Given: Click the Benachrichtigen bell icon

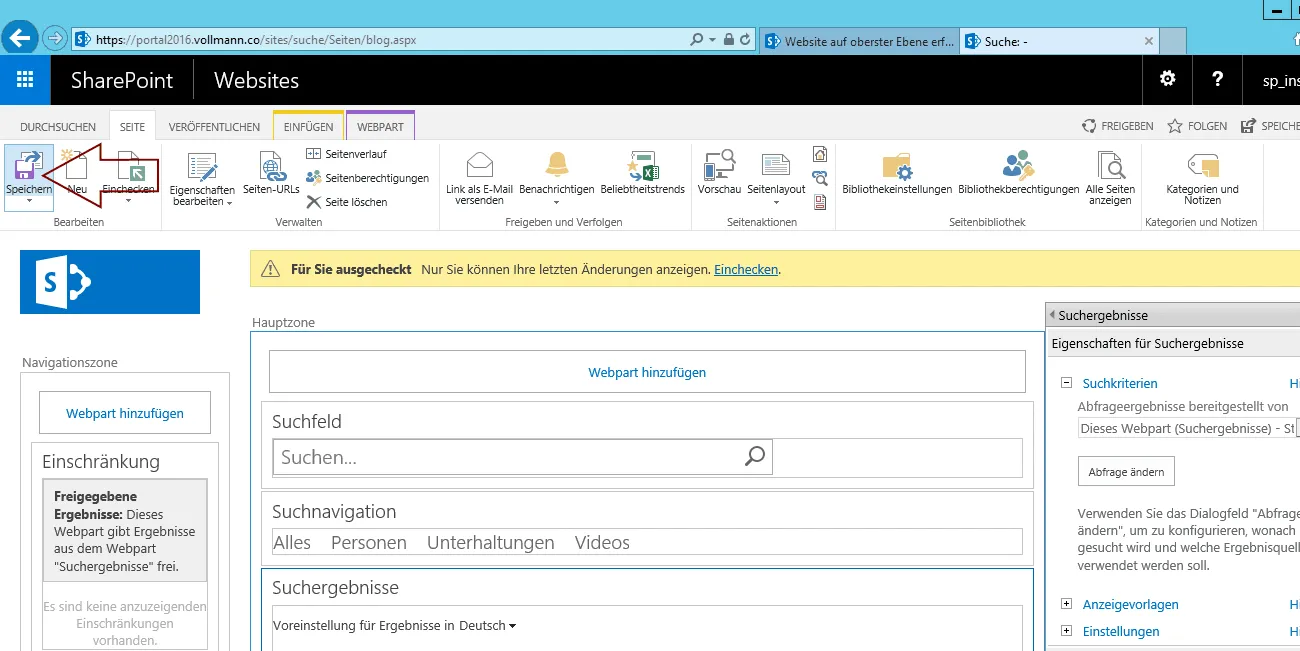Looking at the screenshot, I should 557,165.
